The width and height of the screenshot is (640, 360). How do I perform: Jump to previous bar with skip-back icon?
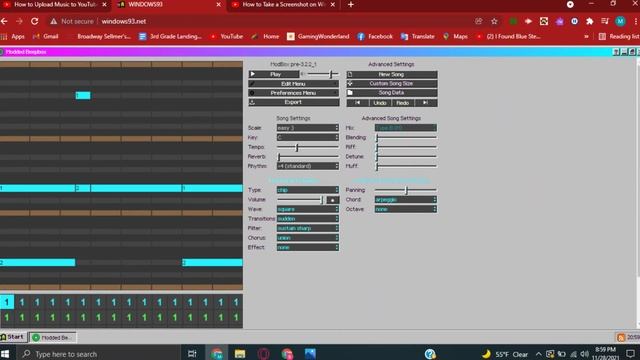[x=358, y=103]
